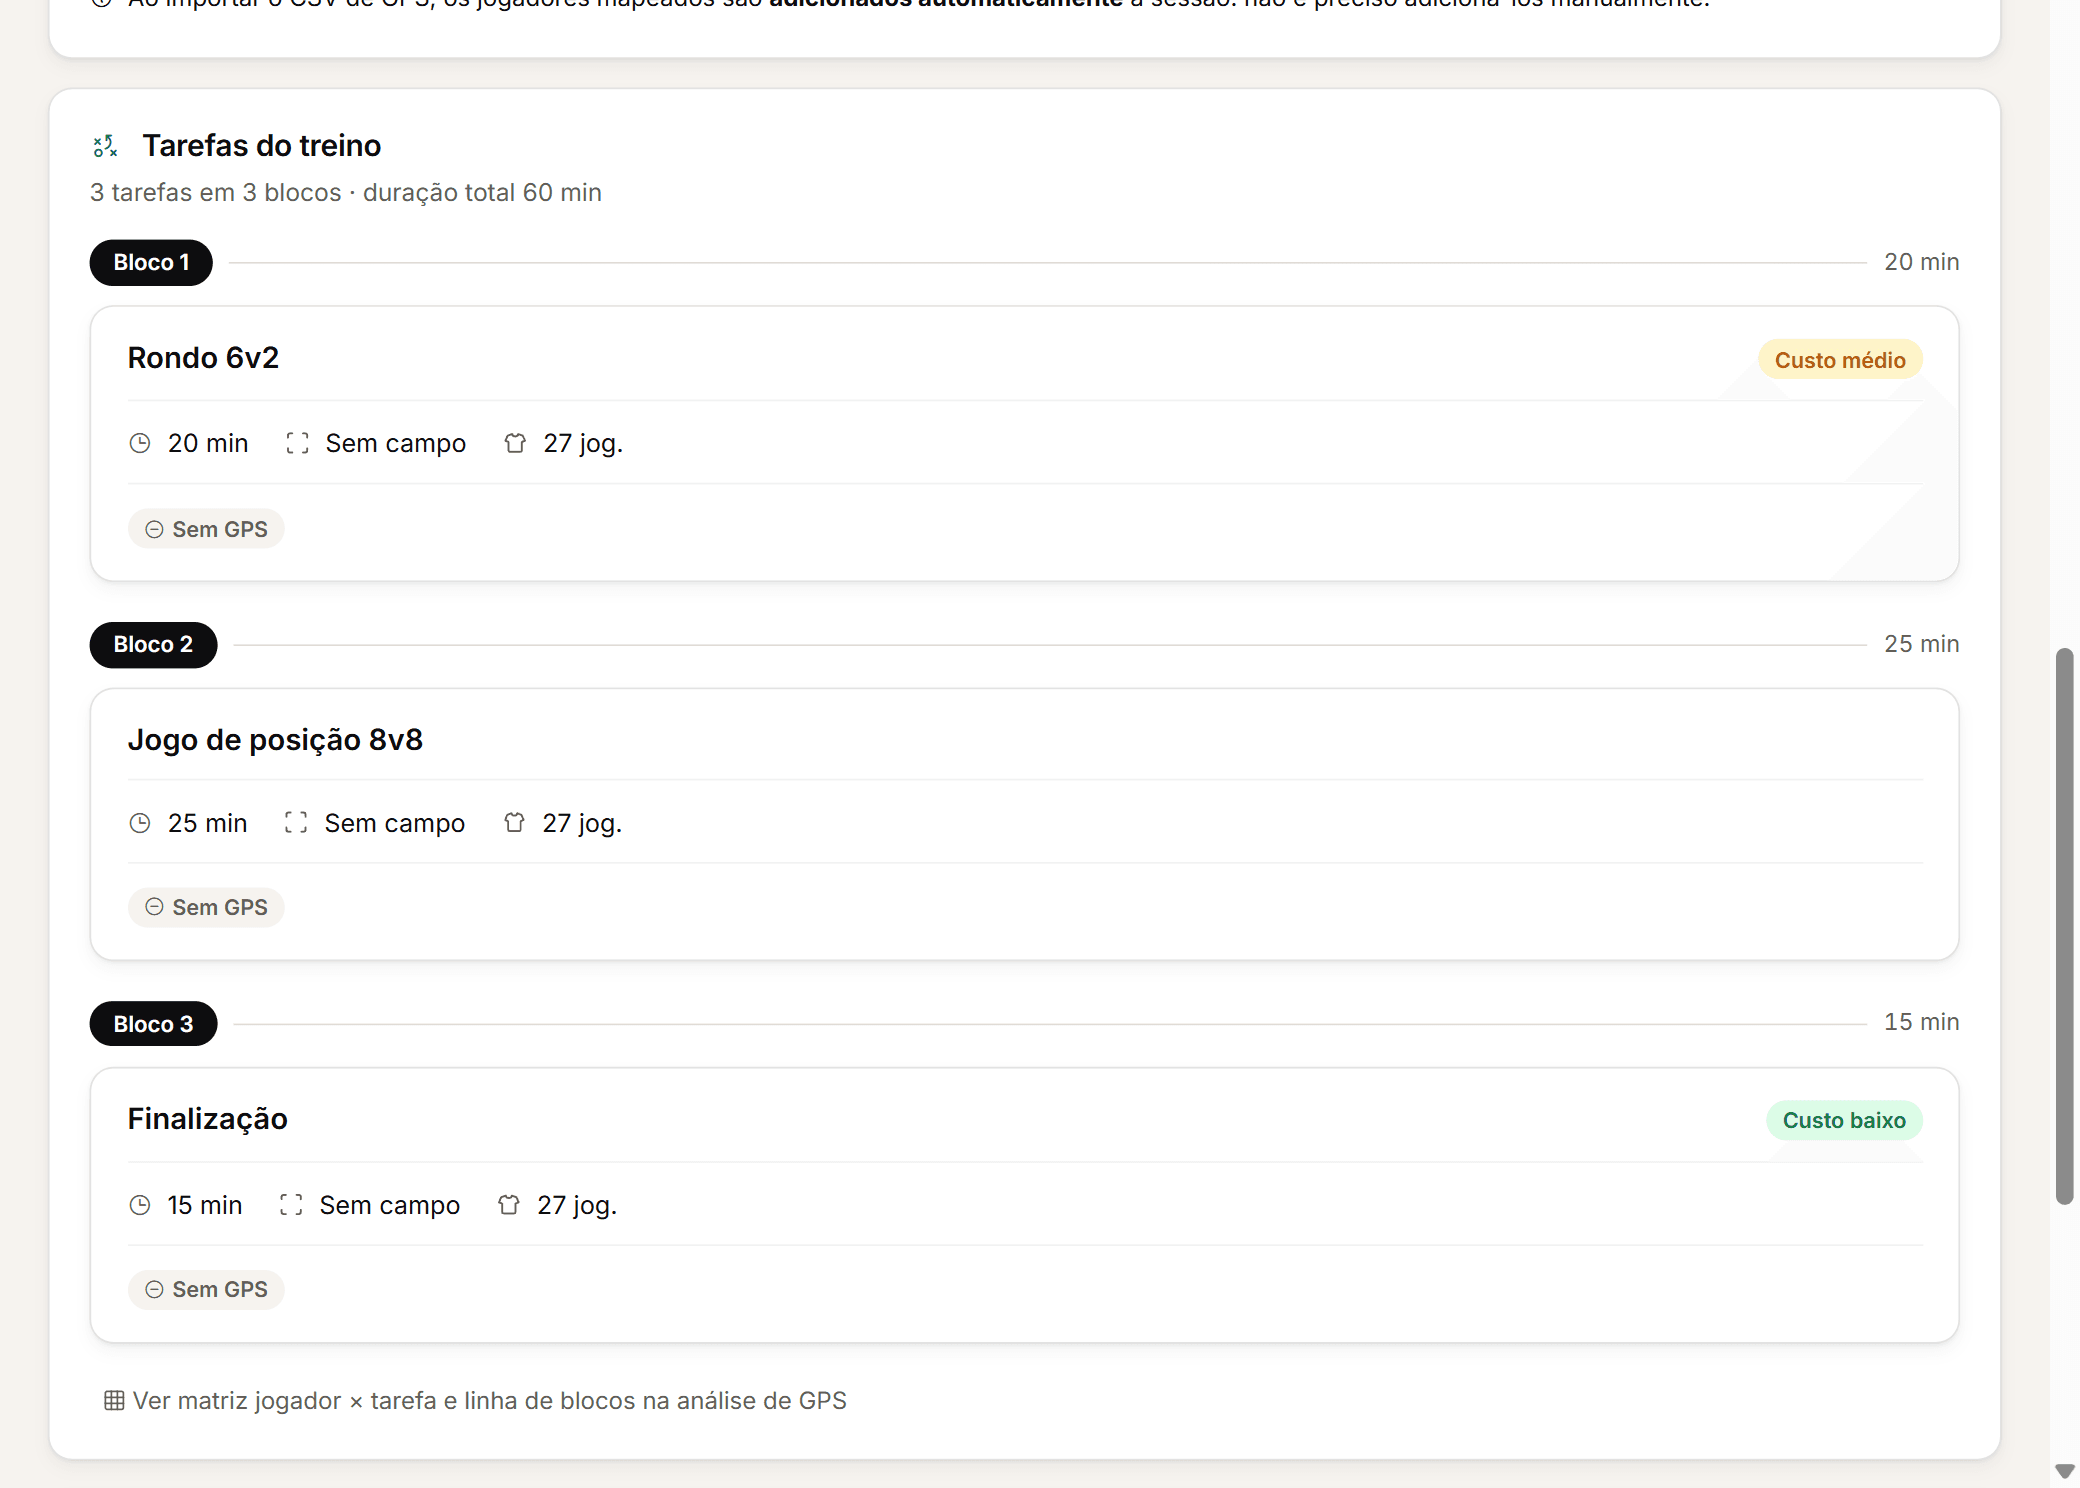Click the Sem GPS icon in Finalização card
2080x1488 pixels.
[154, 1290]
